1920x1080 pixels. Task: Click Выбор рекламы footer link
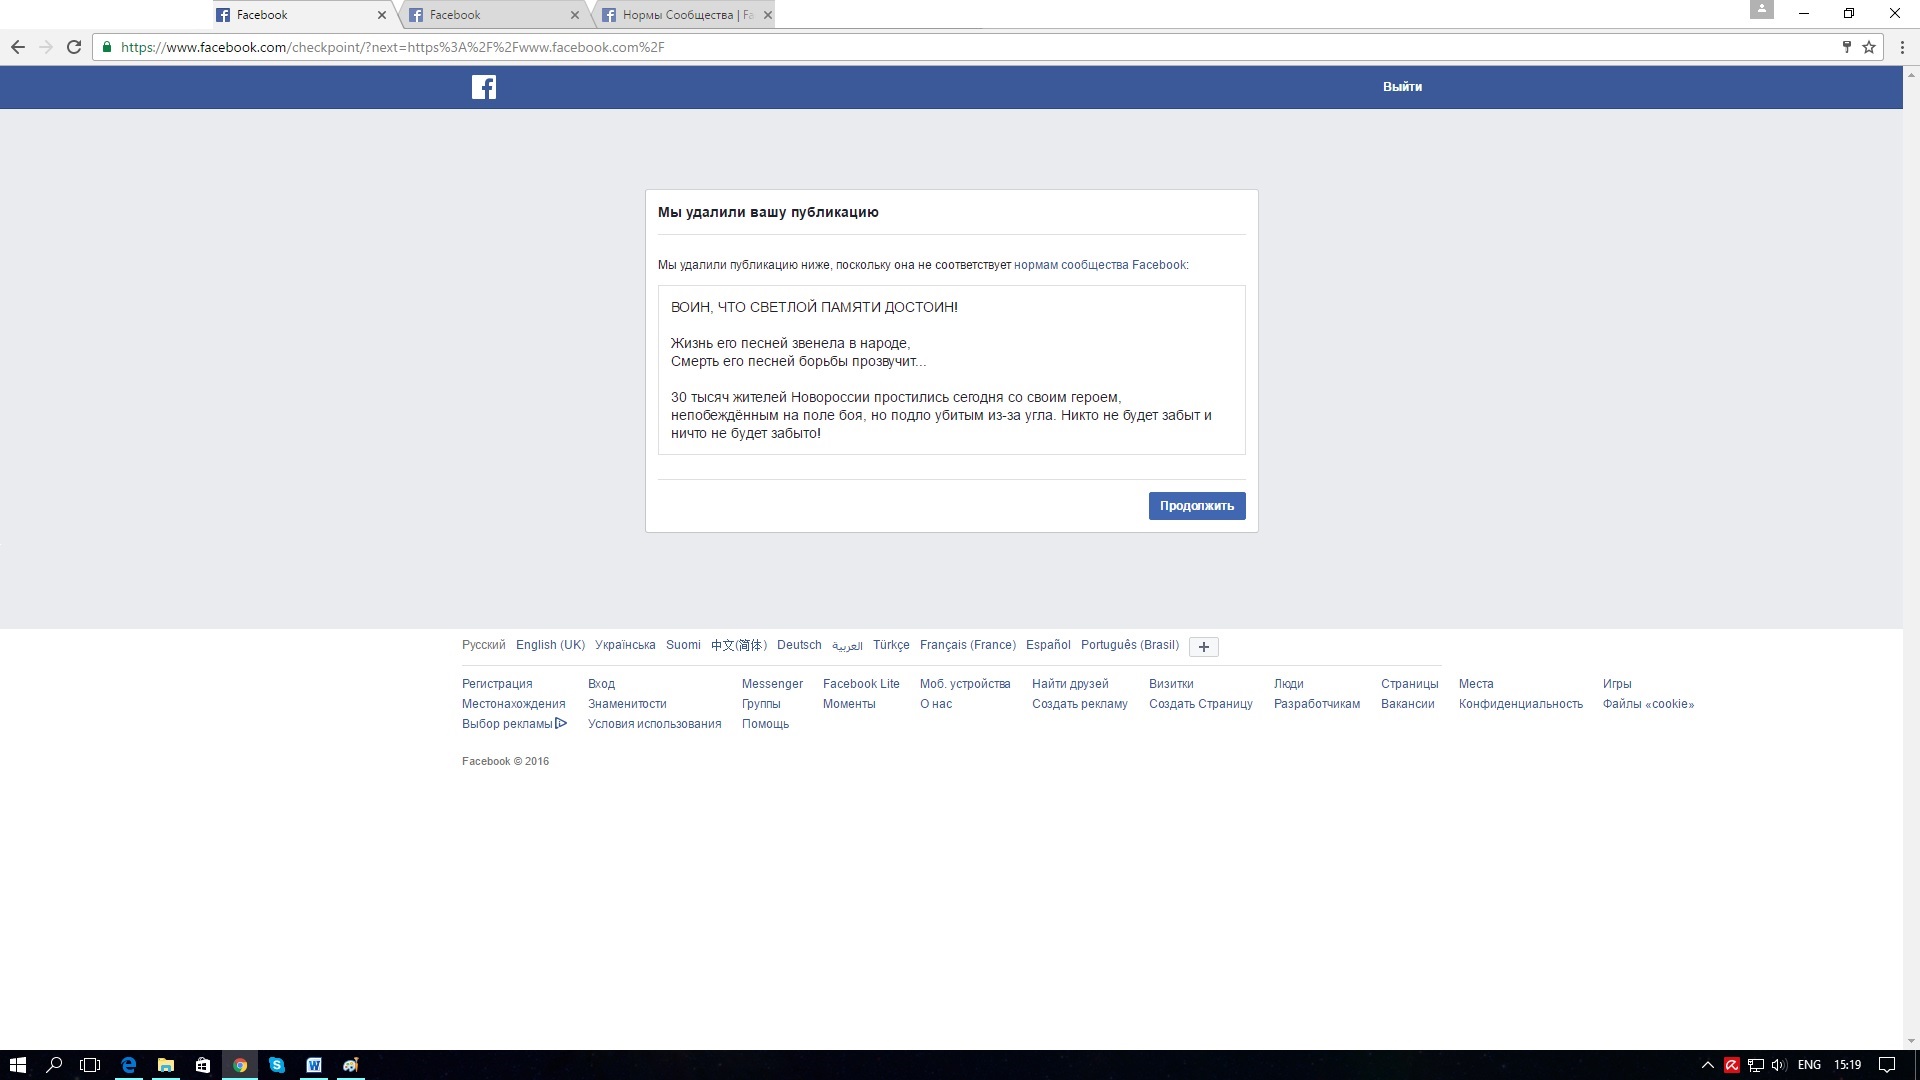tap(514, 724)
